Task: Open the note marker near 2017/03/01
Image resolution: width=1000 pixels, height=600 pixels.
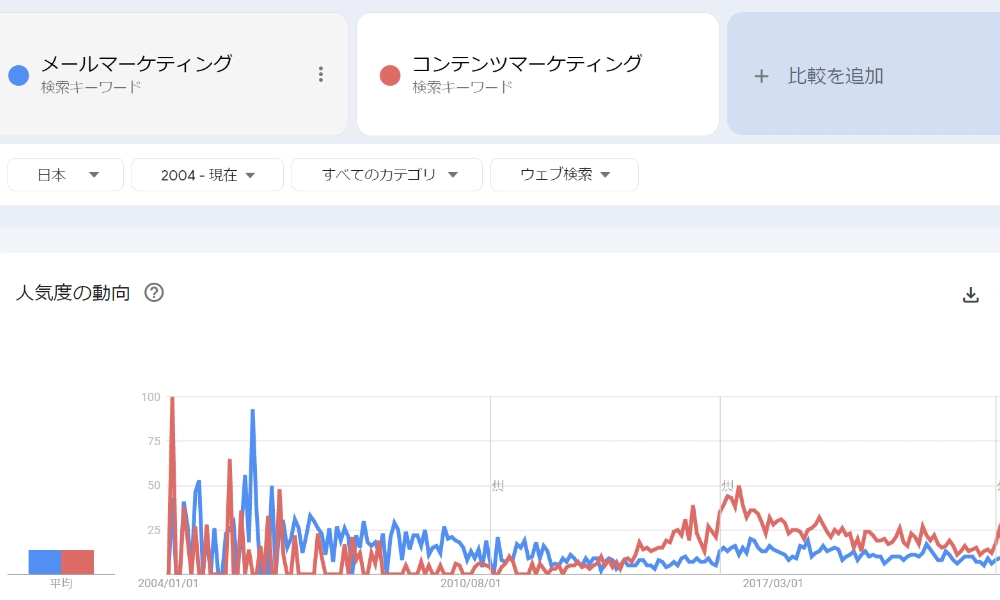Action: click(x=728, y=486)
